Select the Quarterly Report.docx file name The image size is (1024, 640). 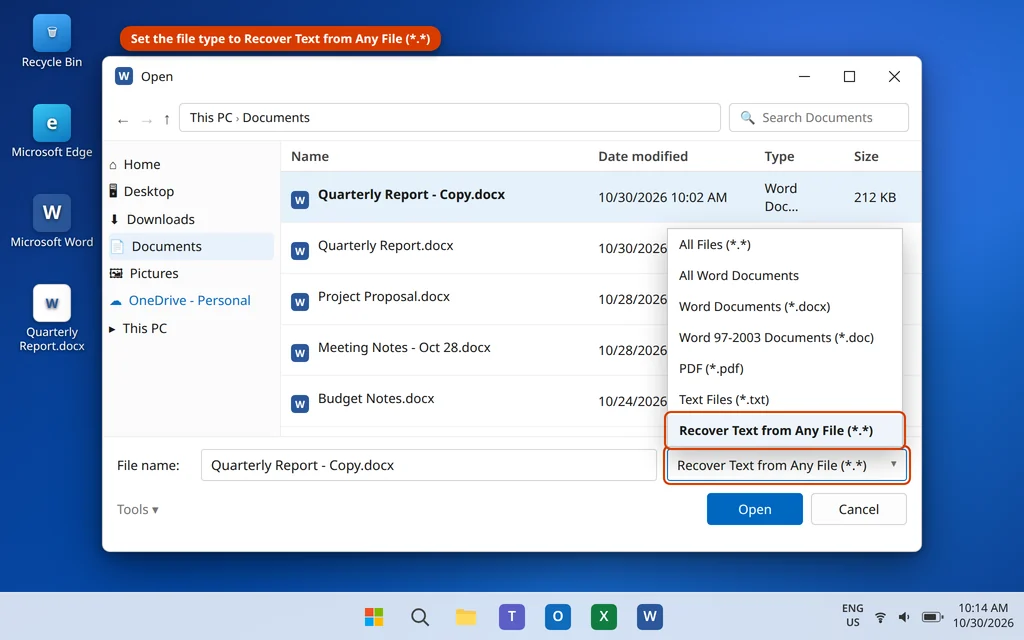click(x=385, y=246)
